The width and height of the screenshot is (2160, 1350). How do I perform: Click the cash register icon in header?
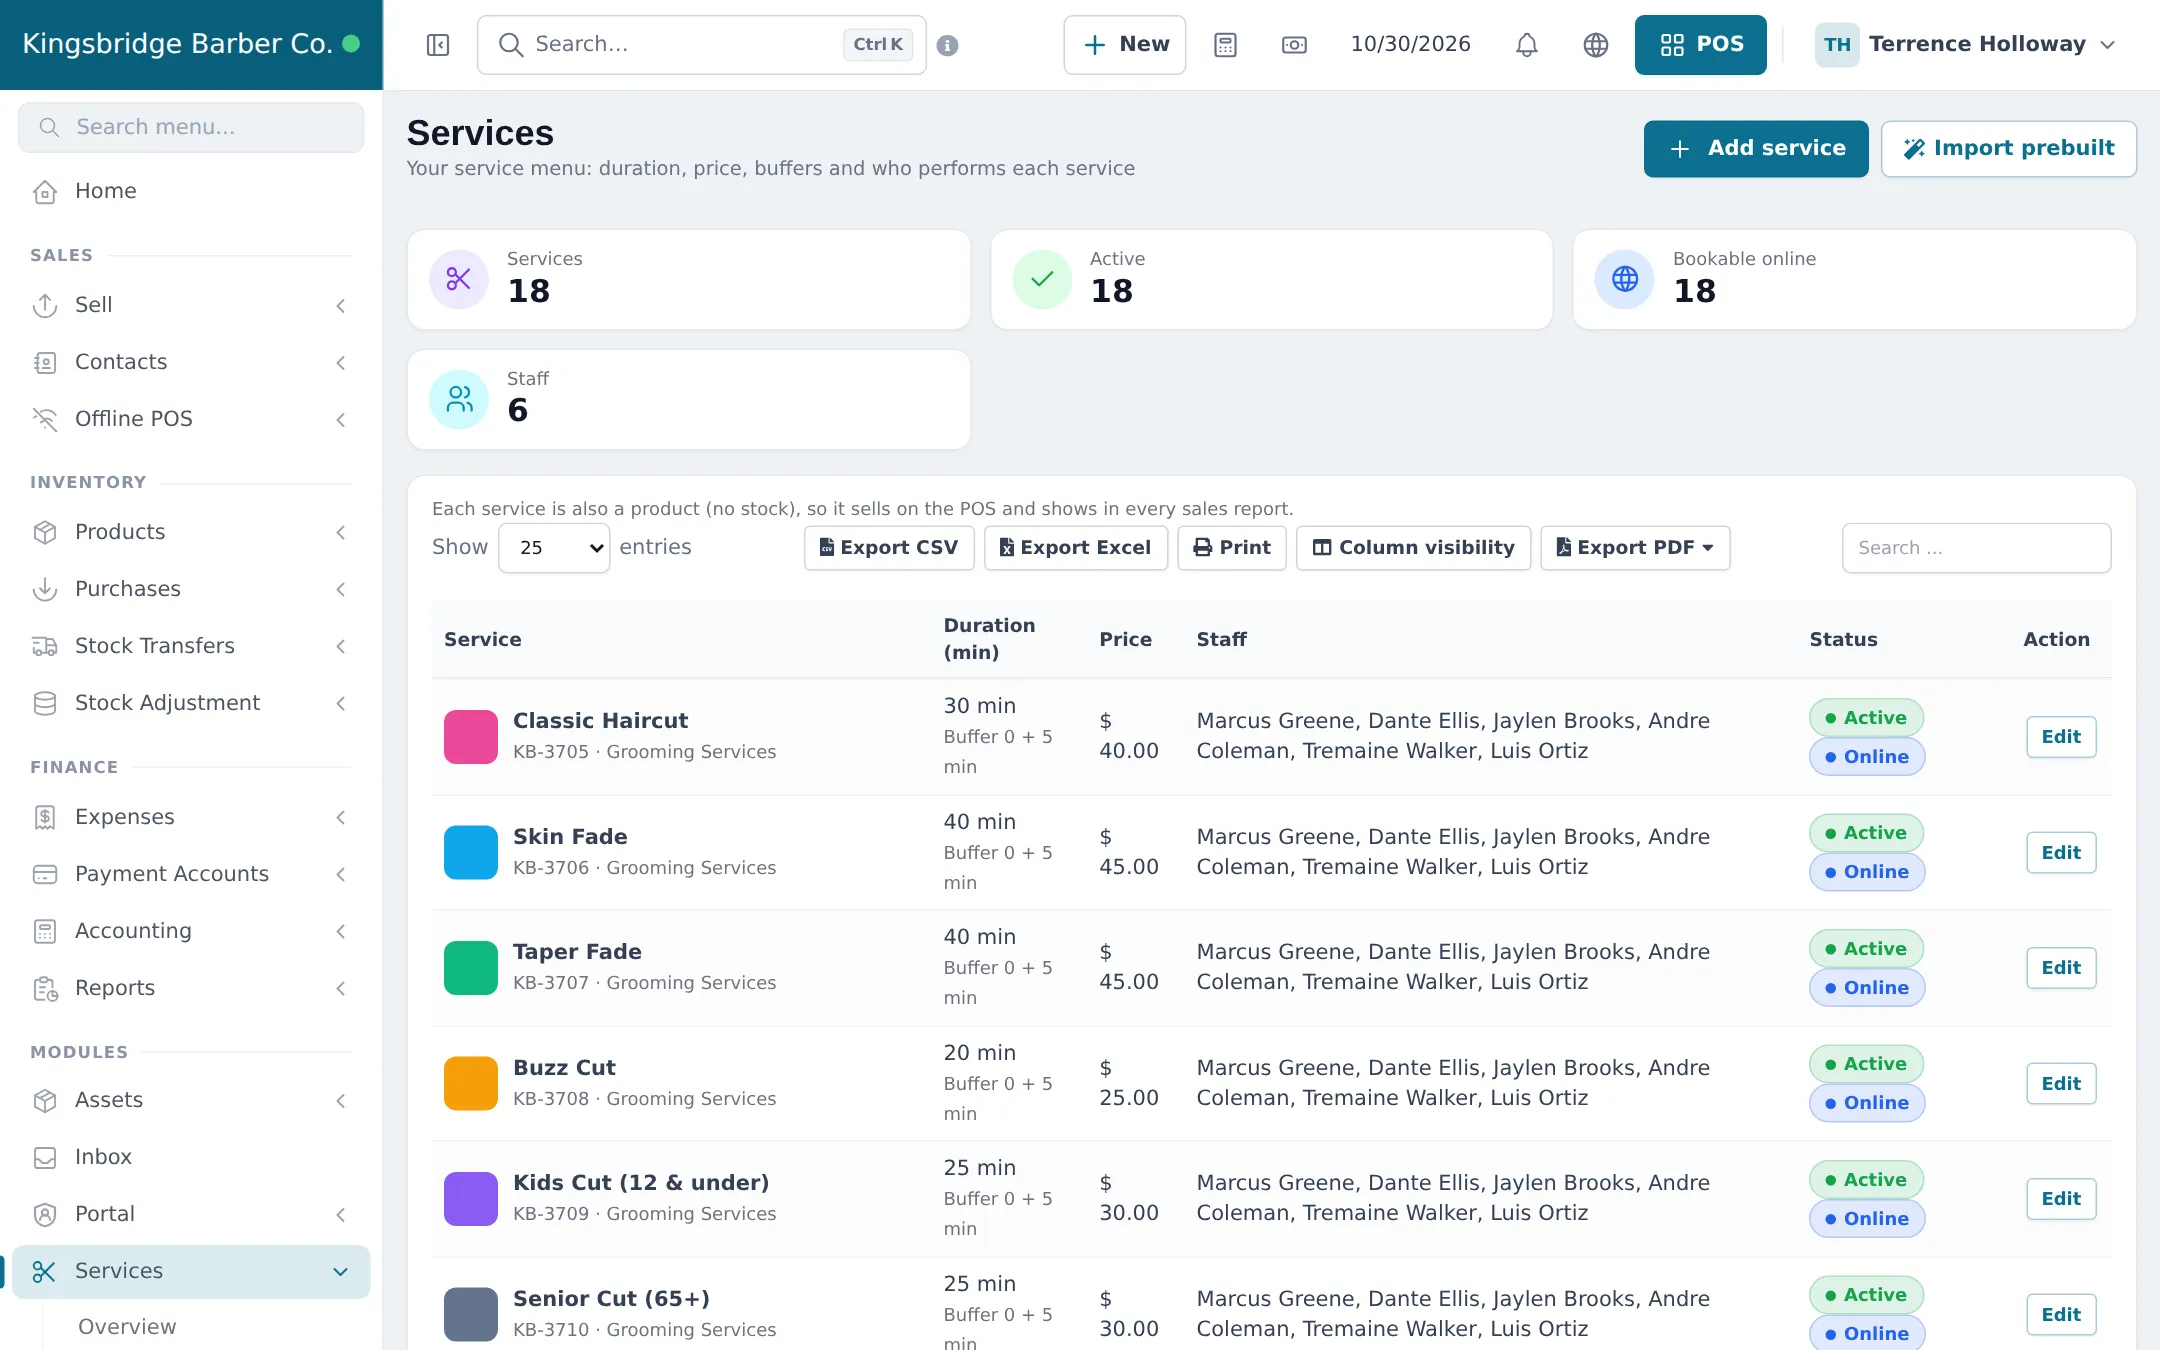(1294, 45)
